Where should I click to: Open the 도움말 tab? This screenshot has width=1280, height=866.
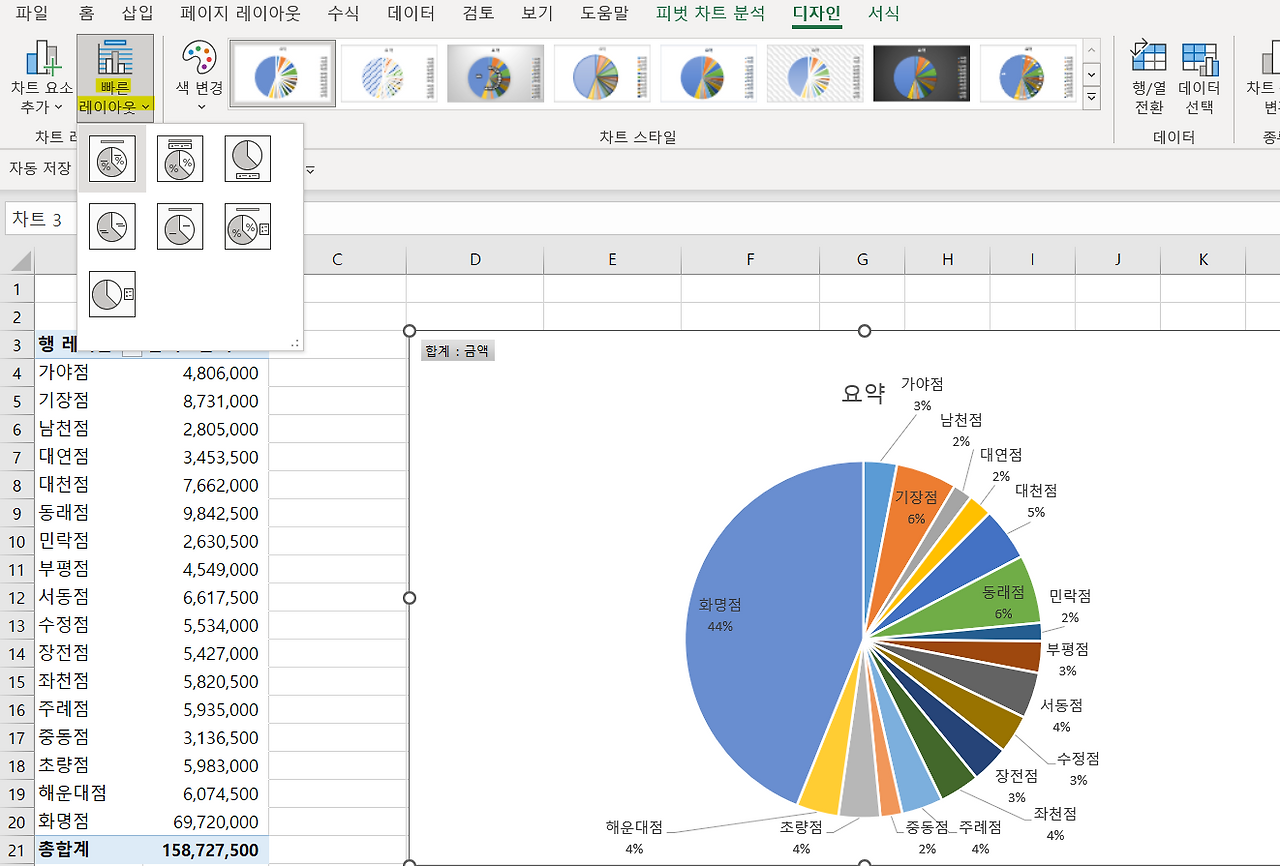(x=605, y=13)
